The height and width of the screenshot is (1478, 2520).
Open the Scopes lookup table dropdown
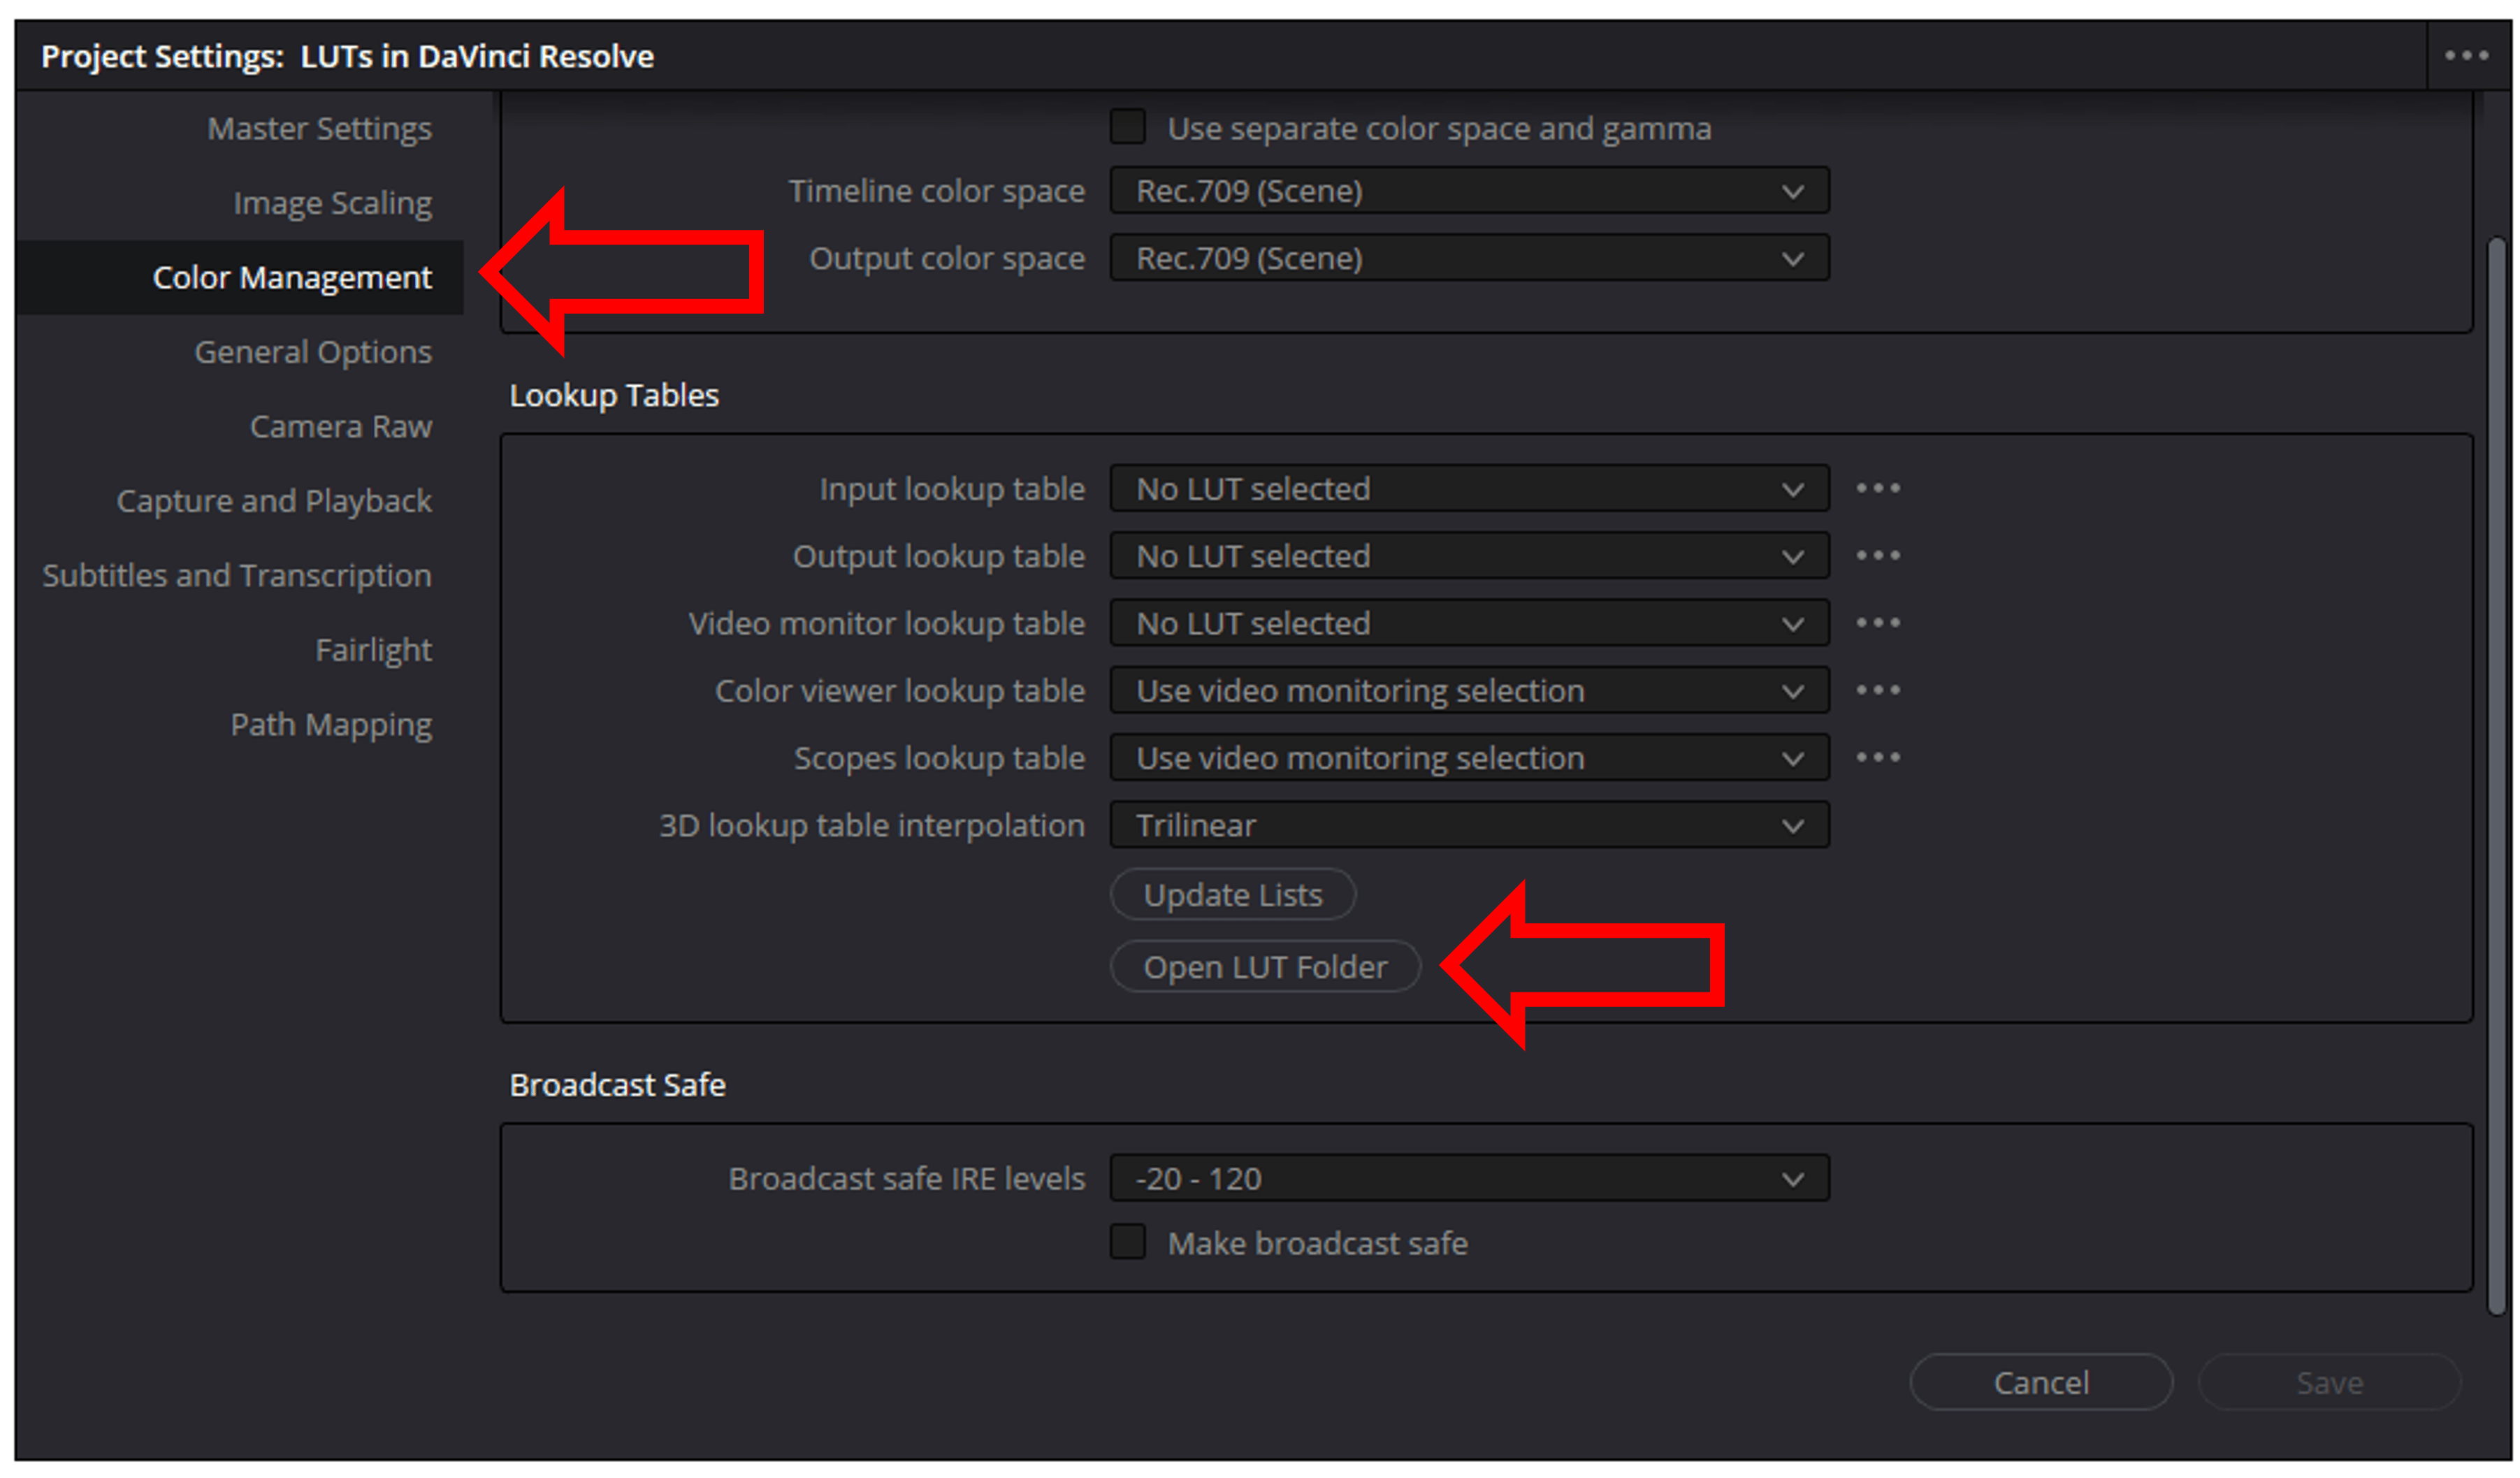click(1469, 758)
